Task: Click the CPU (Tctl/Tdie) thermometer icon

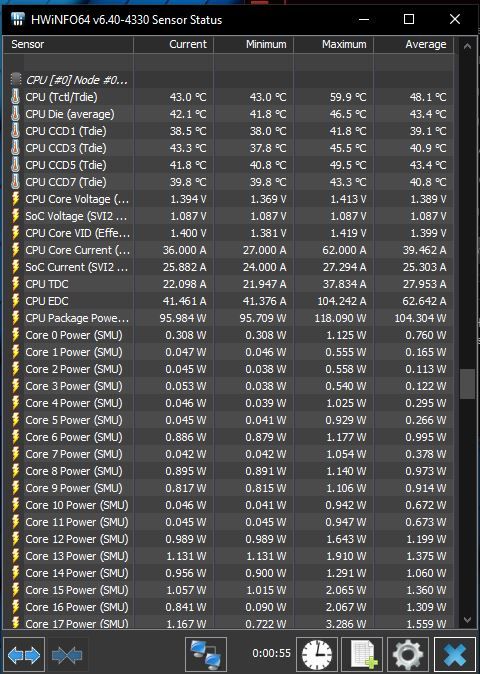Action: pyautogui.click(x=15, y=97)
